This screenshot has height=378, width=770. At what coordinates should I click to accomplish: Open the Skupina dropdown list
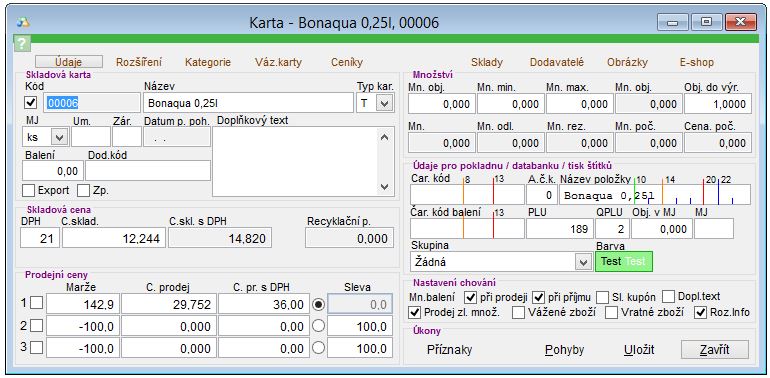click(583, 262)
